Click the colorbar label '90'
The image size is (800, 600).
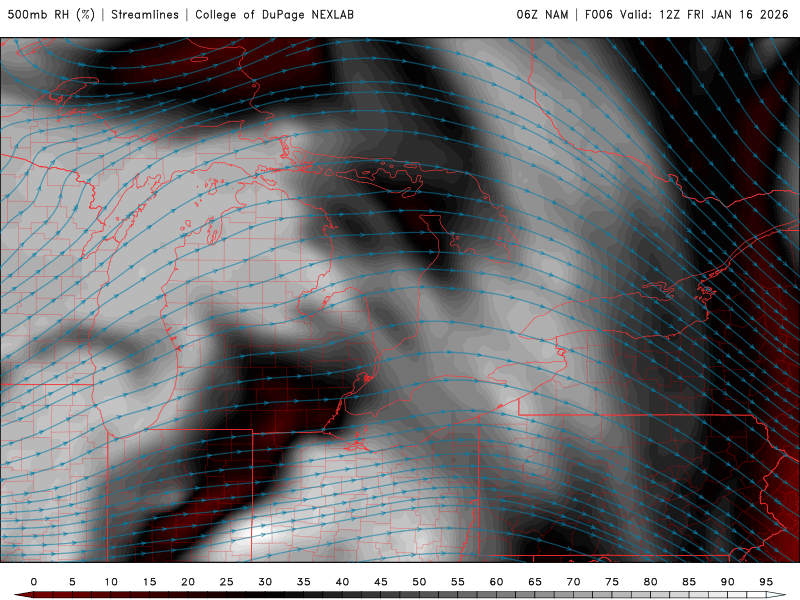(728, 582)
